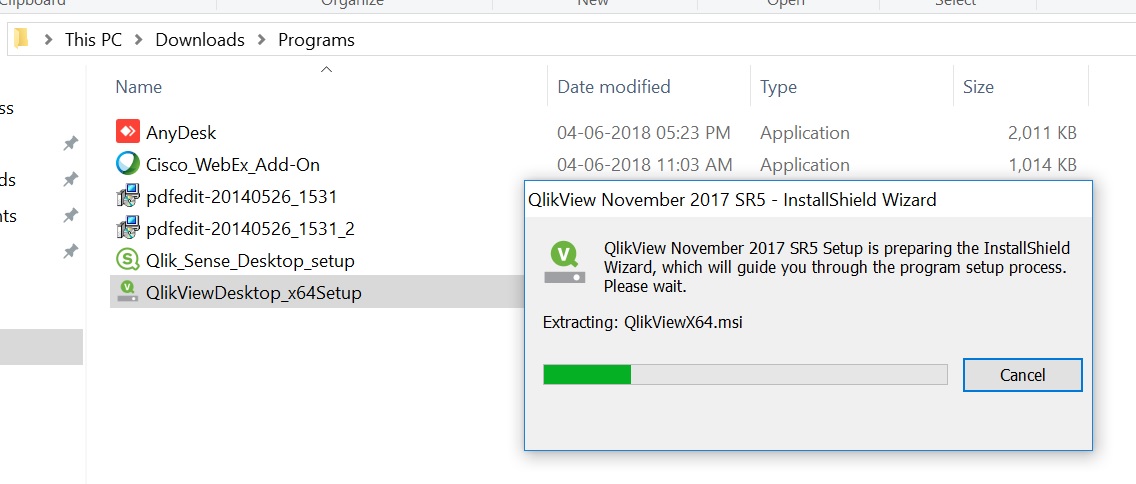Click the Programs breadcrumb segment

tap(317, 40)
